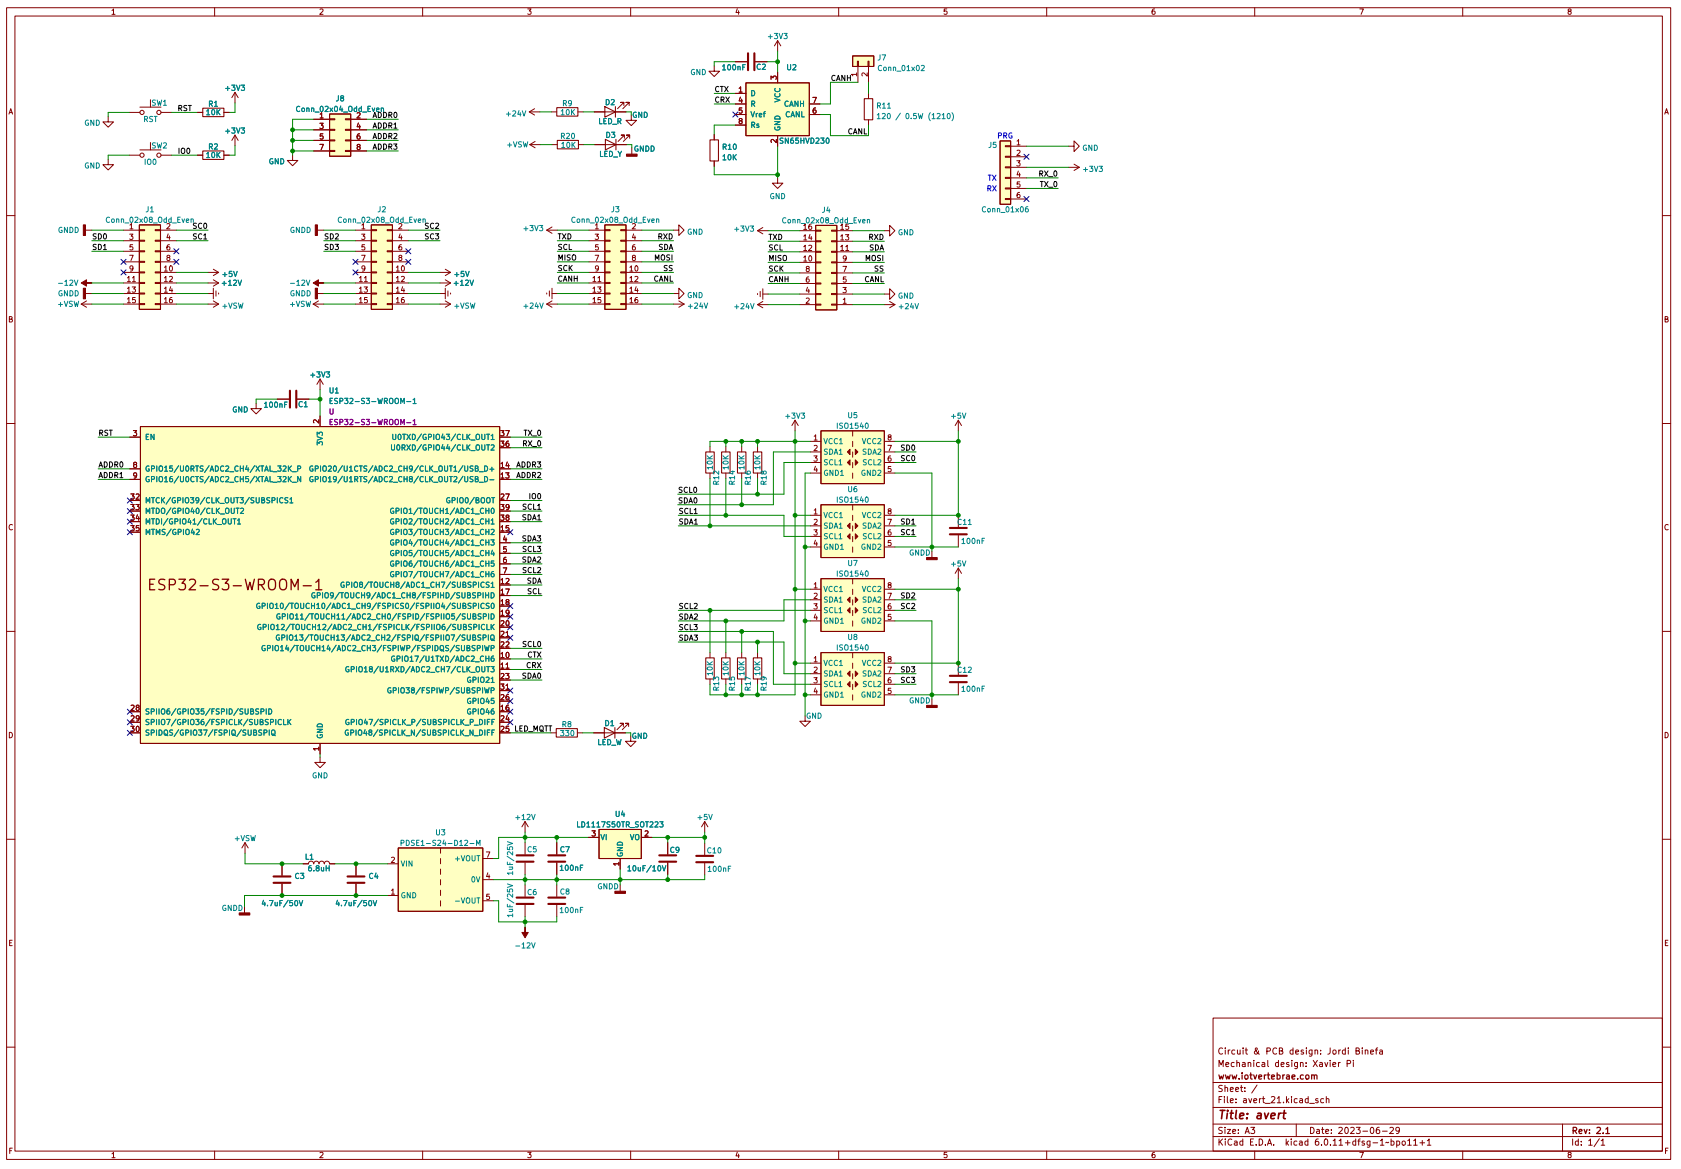Select the R11 120 ohm termination resistor
The height and width of the screenshot is (1169, 1681).
click(868, 110)
